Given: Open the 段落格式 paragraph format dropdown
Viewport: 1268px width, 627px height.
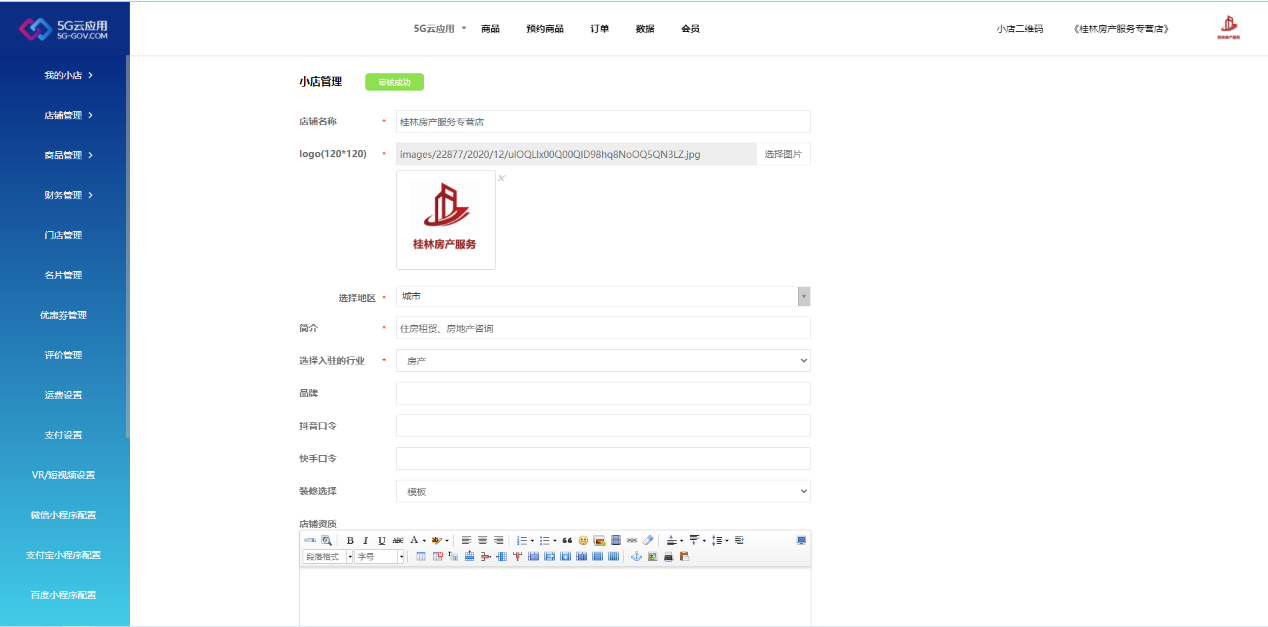Looking at the screenshot, I should [327, 557].
